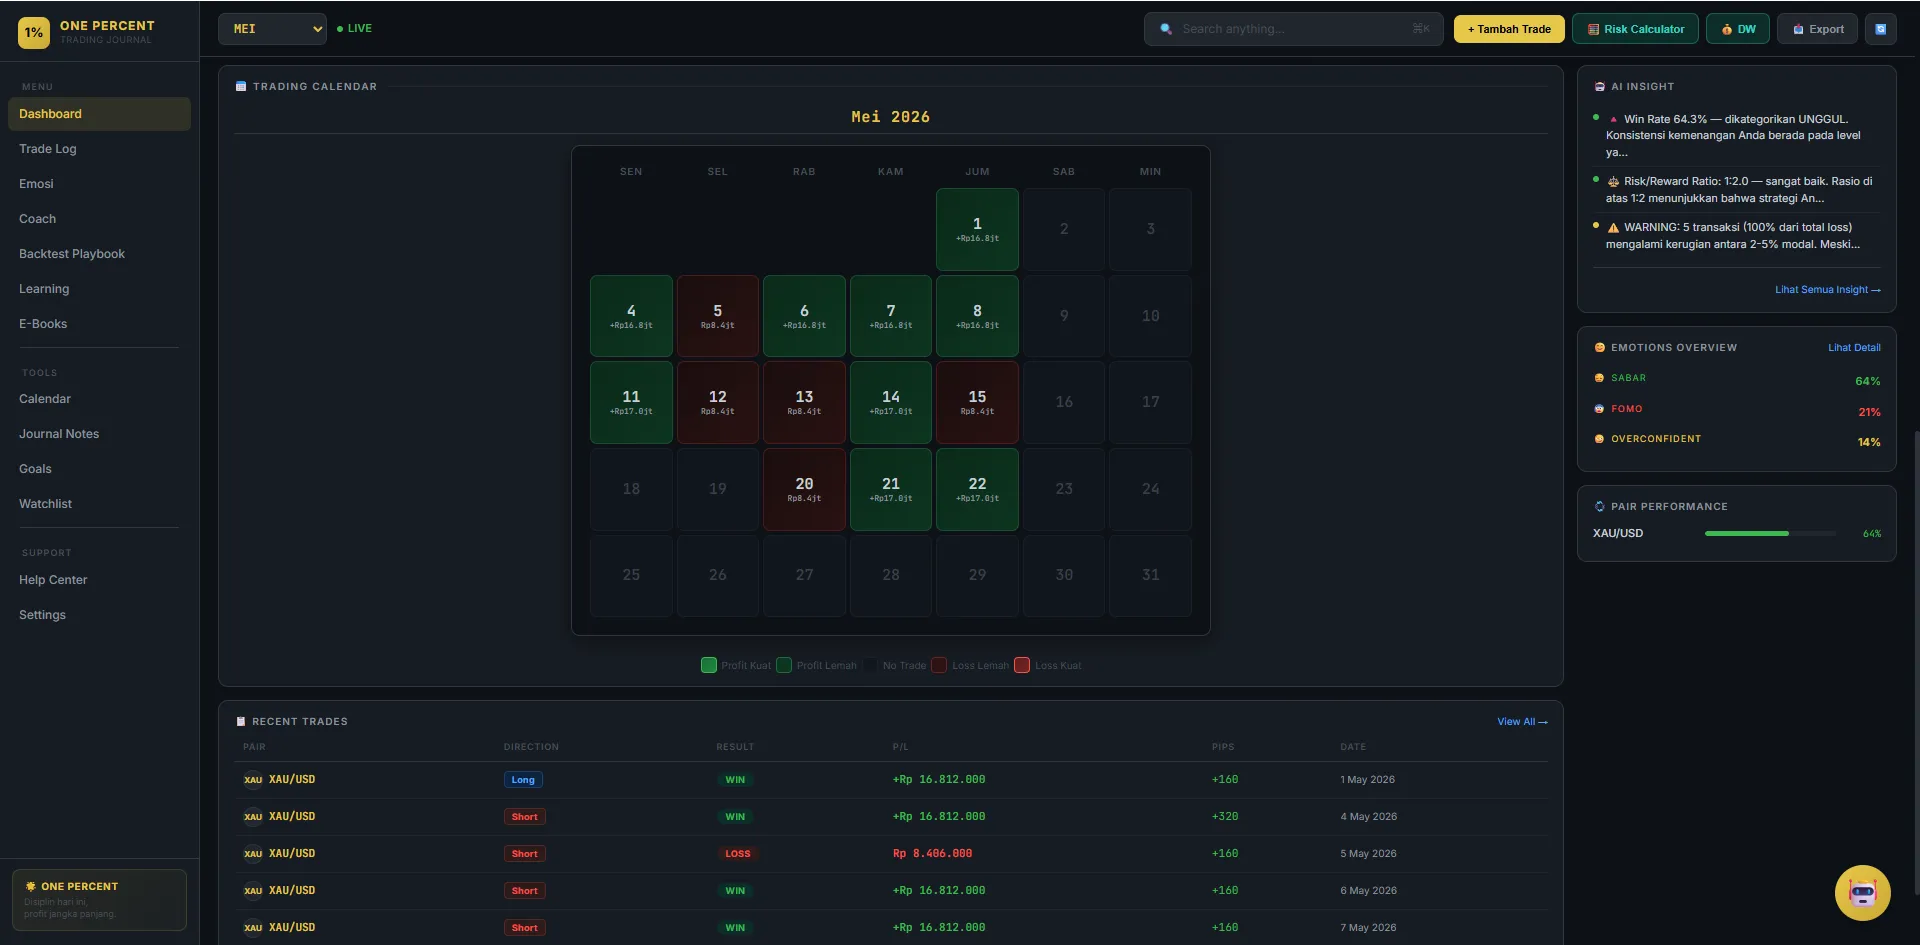Viewport: 1920px width, 945px height.
Task: Click the search magnifier icon
Action: pos(1166,29)
